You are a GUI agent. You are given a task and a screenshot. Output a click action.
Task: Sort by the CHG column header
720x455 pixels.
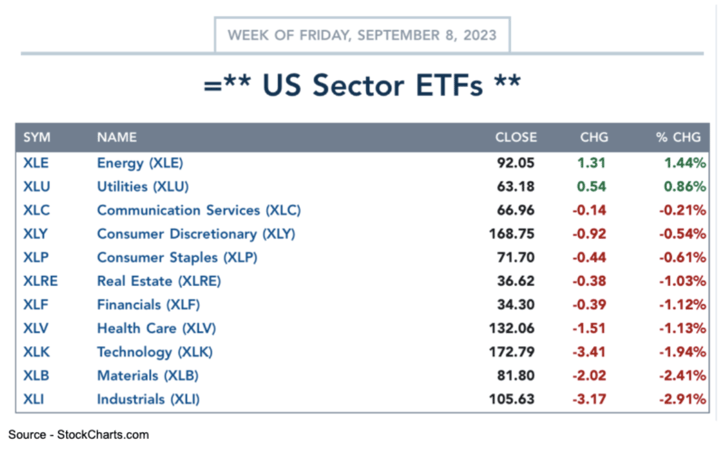(594, 137)
